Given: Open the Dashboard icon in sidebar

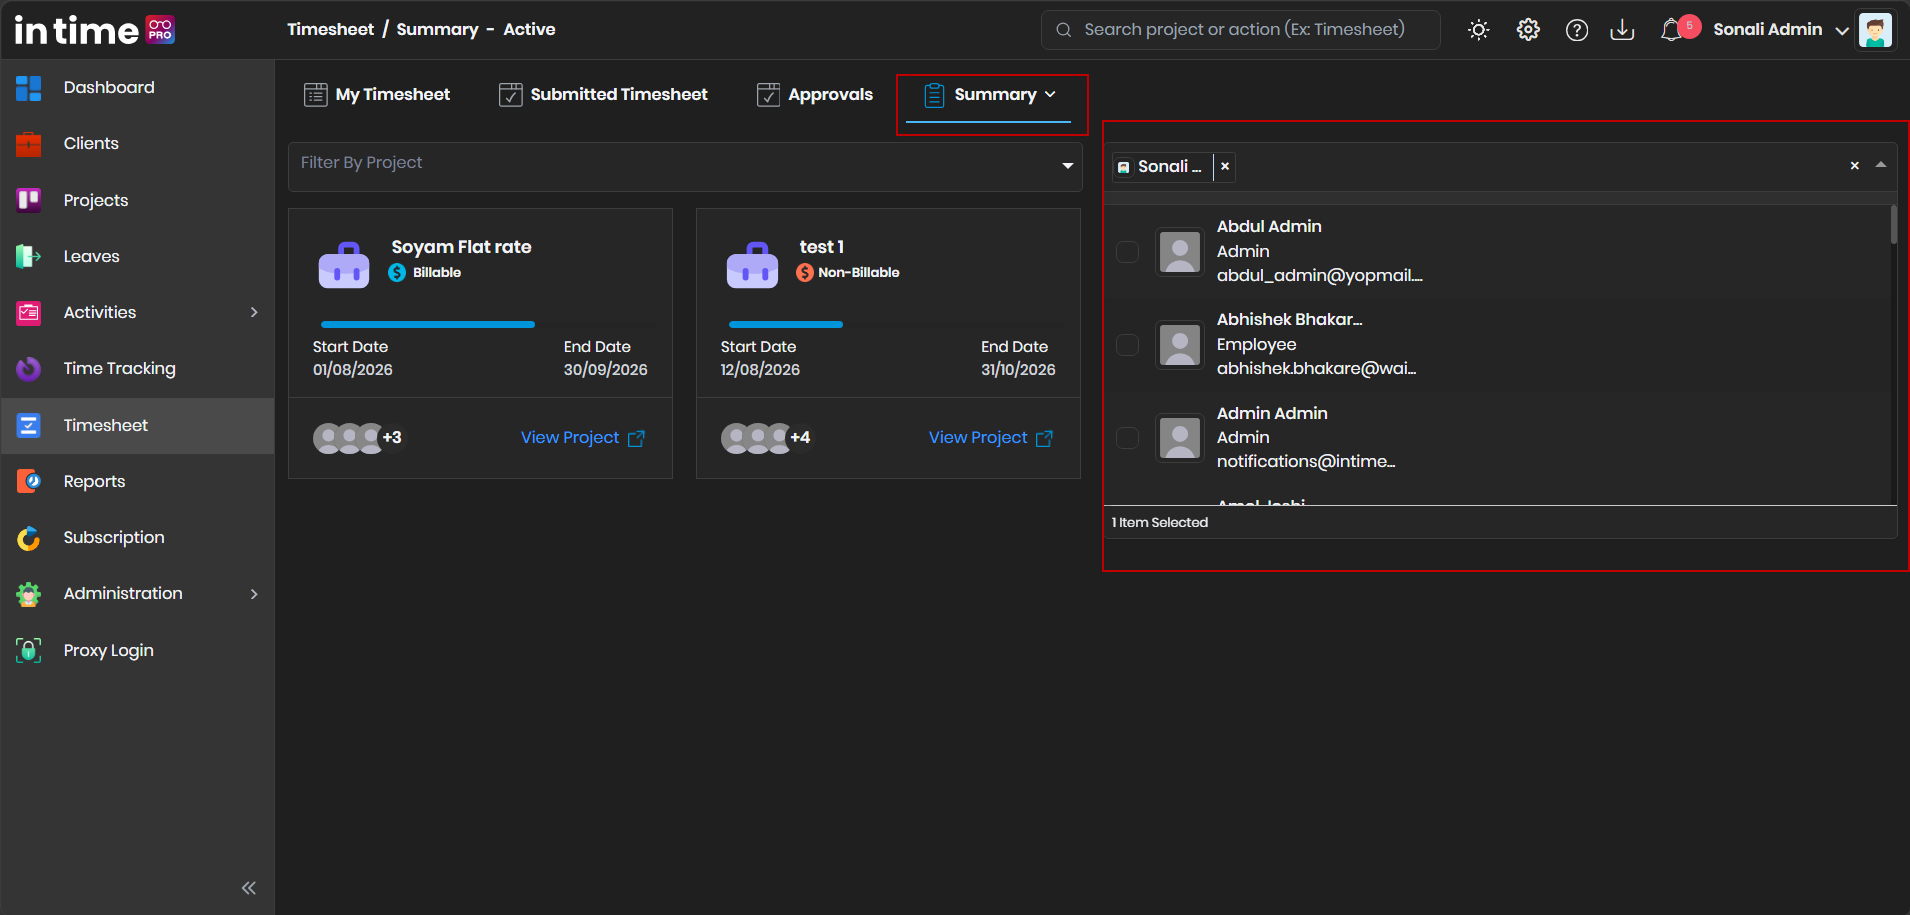Looking at the screenshot, I should (29, 88).
